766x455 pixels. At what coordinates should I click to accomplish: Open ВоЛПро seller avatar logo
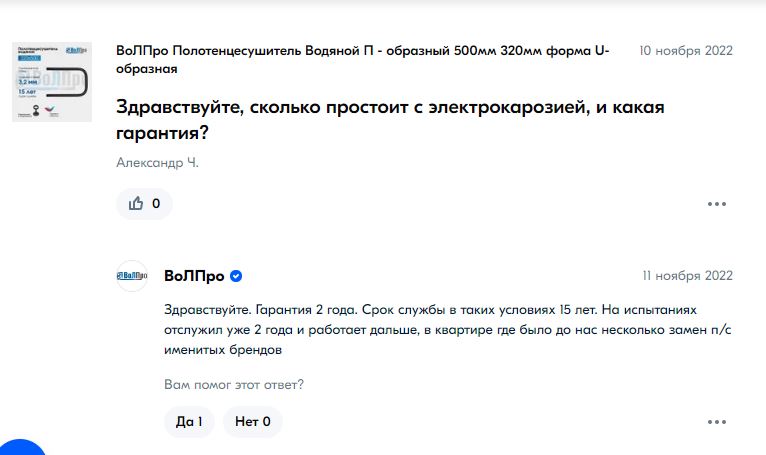[x=132, y=276]
